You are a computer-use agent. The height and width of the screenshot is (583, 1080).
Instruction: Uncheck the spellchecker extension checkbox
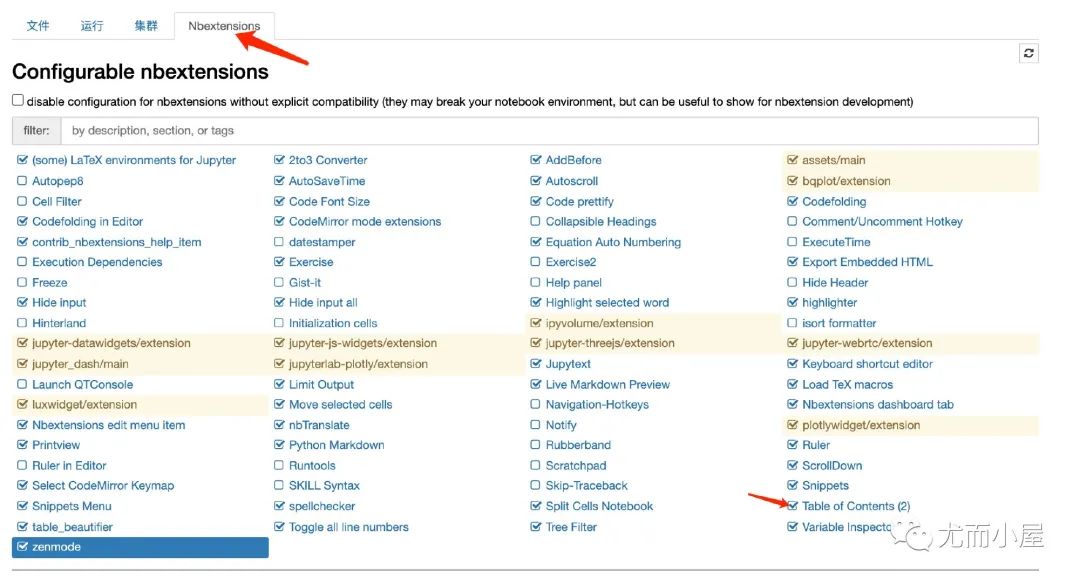pos(279,506)
